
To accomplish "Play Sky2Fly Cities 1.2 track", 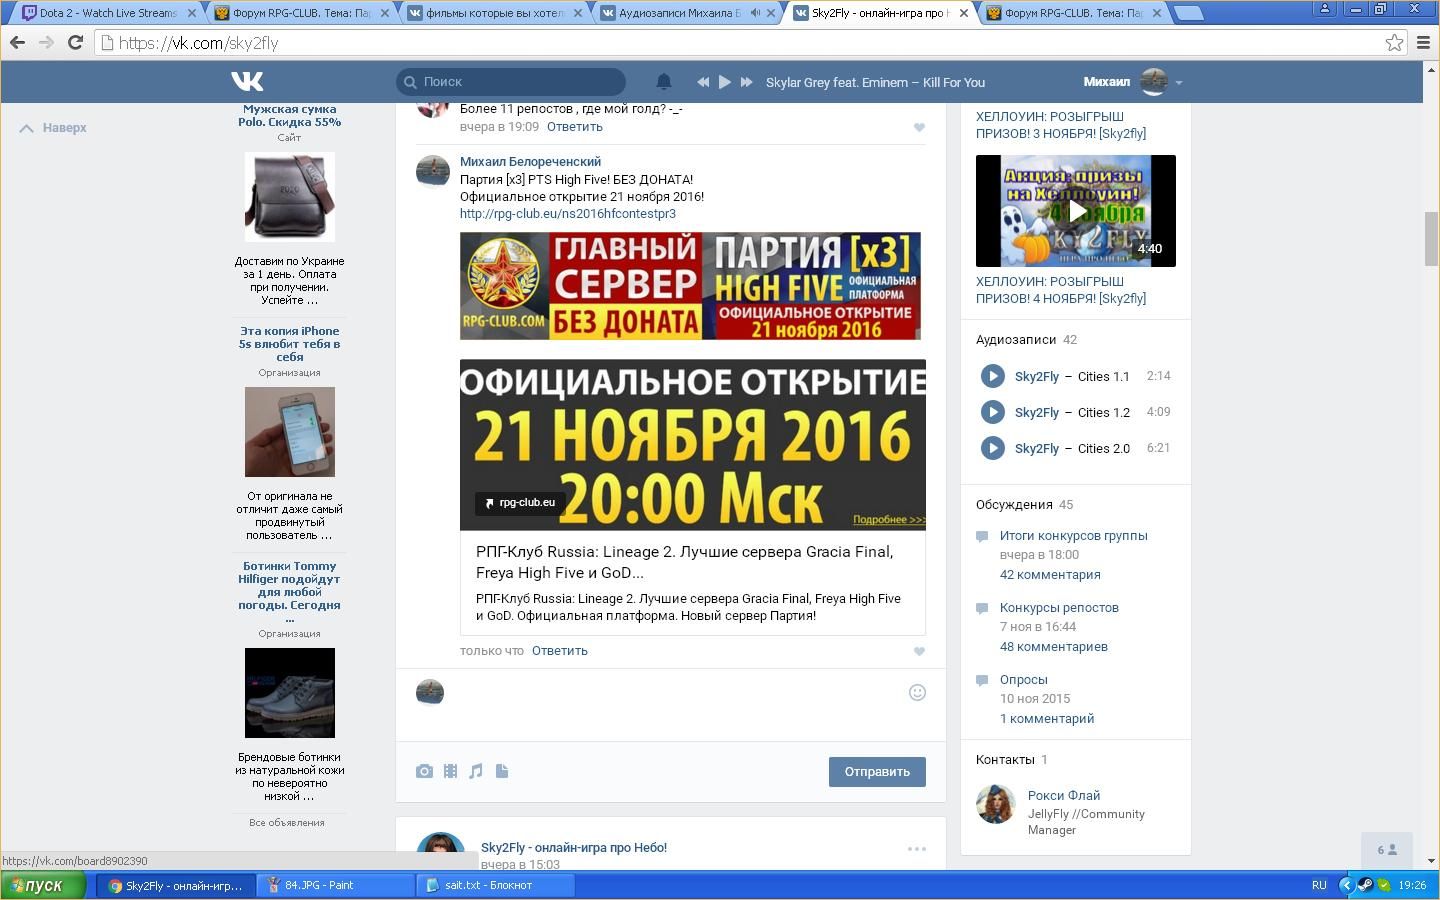I will [992, 412].
